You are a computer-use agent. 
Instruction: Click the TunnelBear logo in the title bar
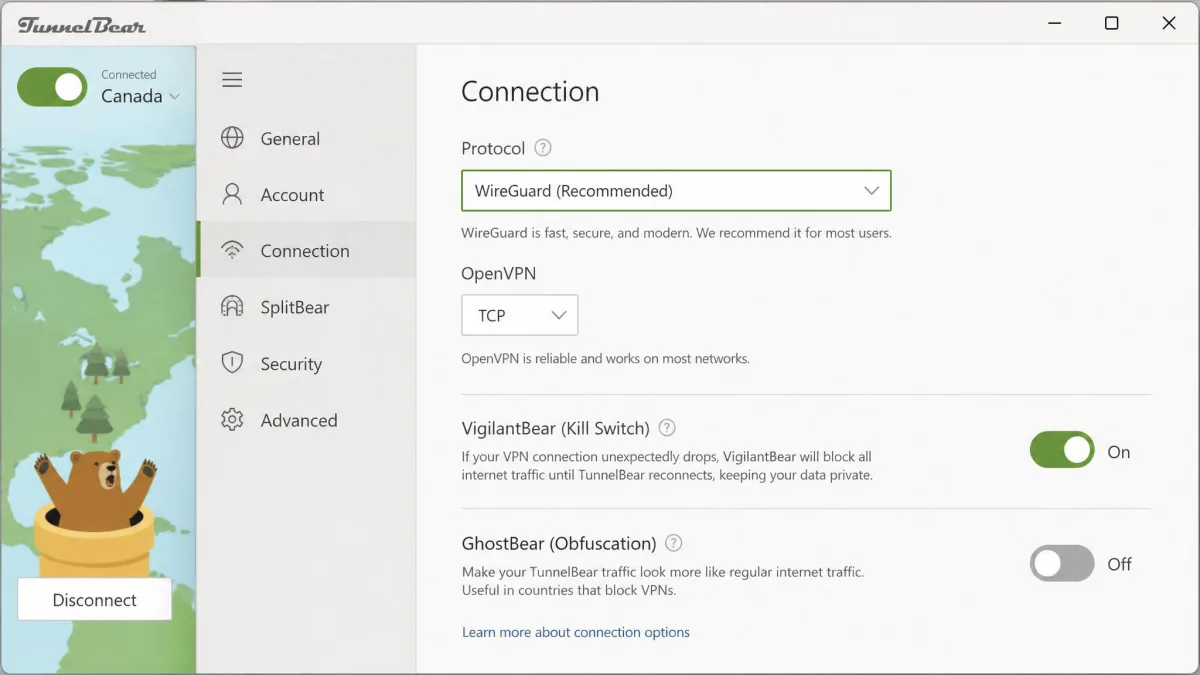pyautogui.click(x=82, y=24)
